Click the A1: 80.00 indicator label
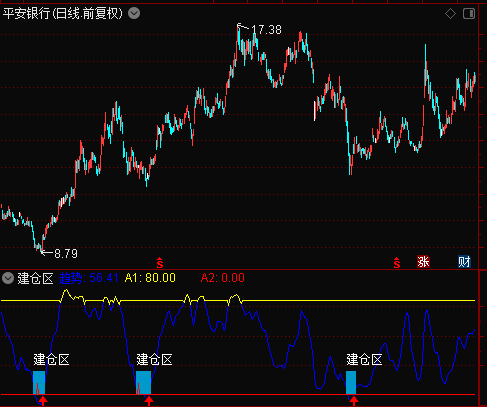Screen dimensions: 487x407 click(150, 278)
